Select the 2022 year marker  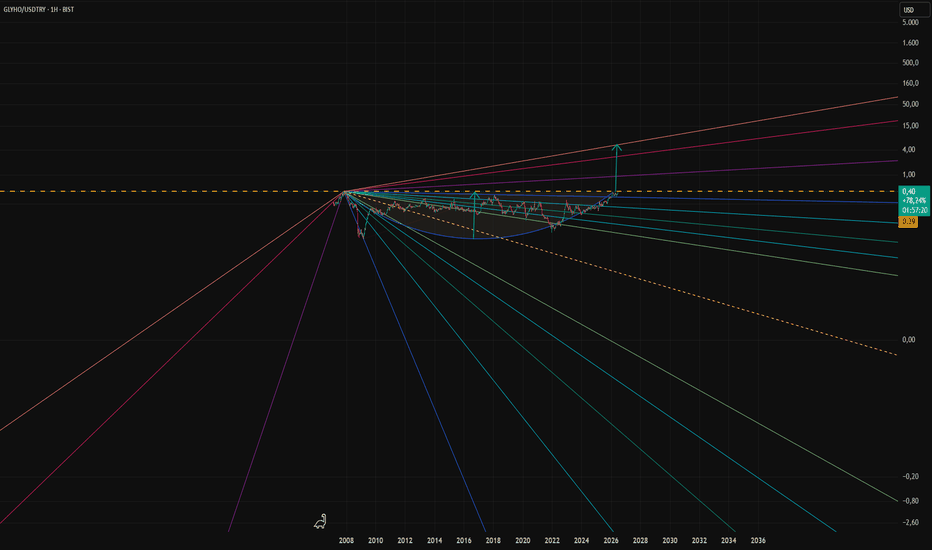pyautogui.click(x=552, y=540)
